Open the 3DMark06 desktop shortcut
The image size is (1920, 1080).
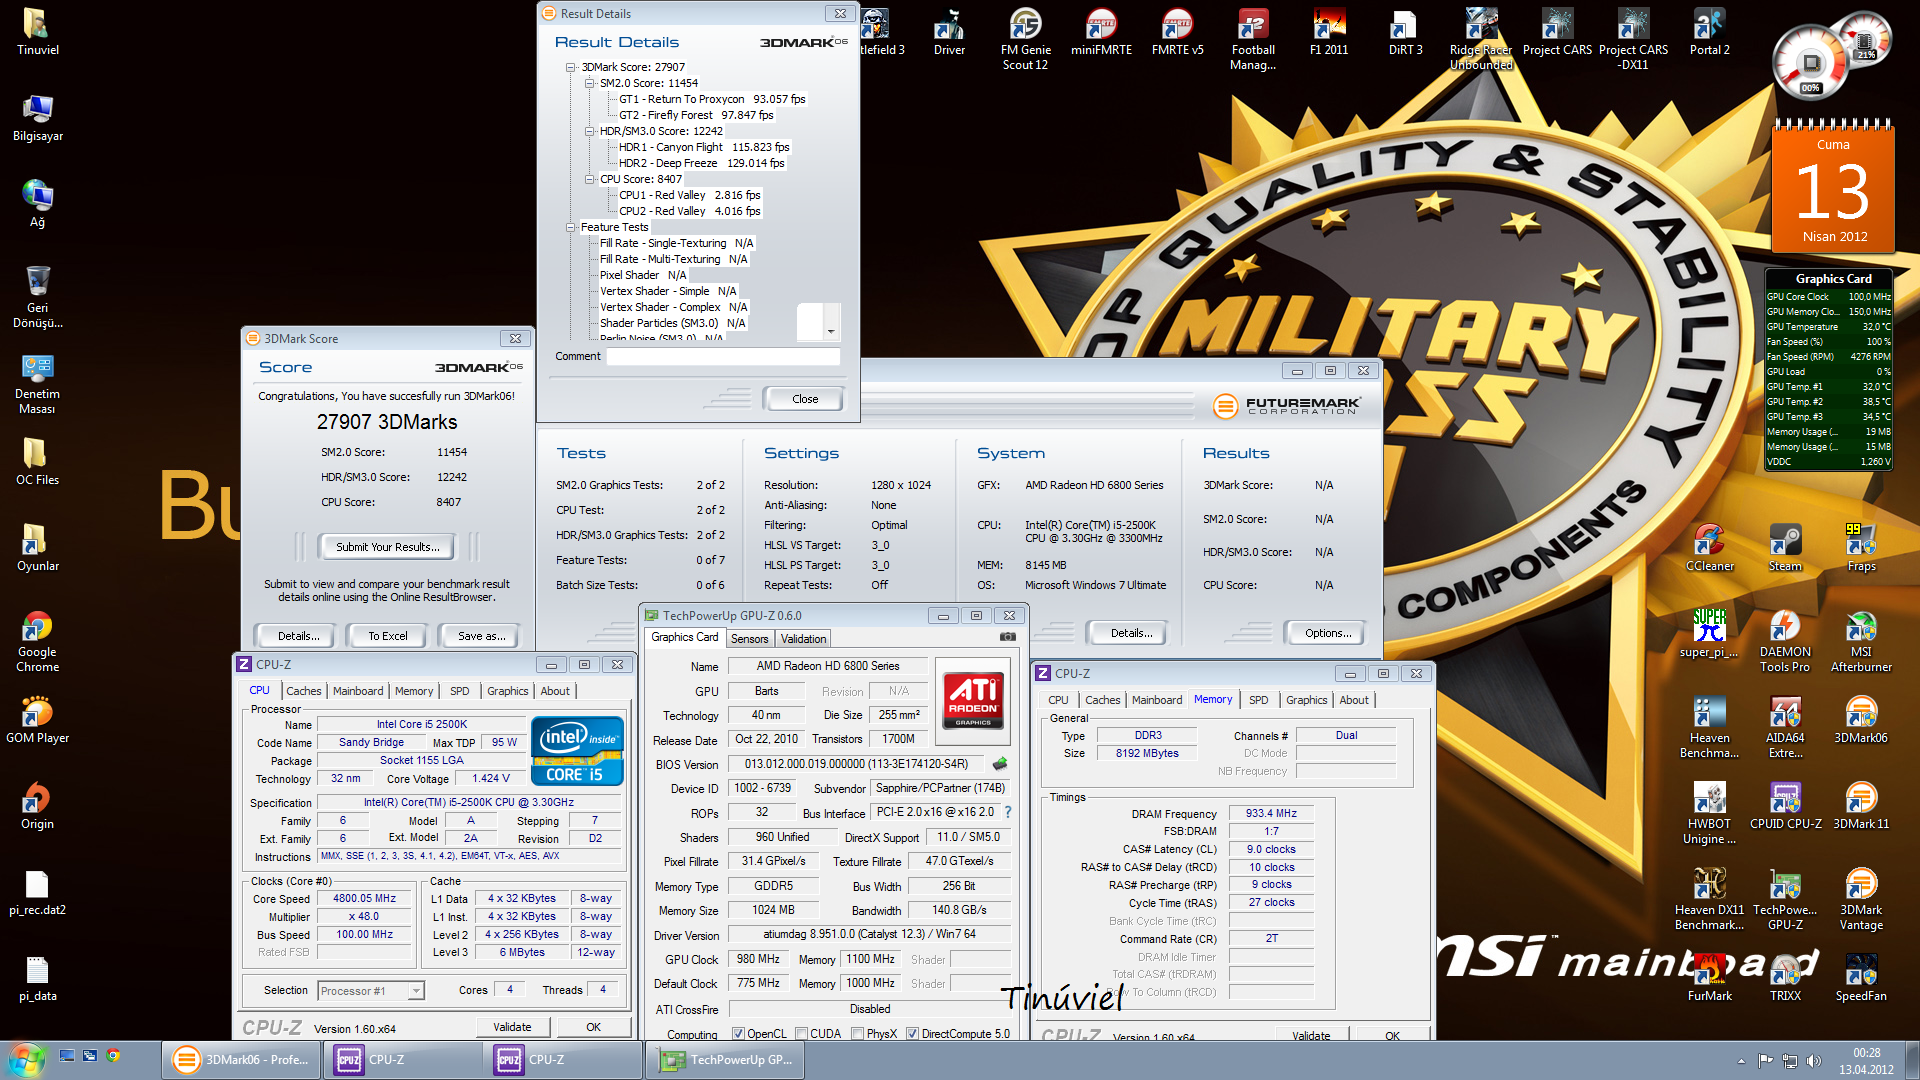point(1861,720)
